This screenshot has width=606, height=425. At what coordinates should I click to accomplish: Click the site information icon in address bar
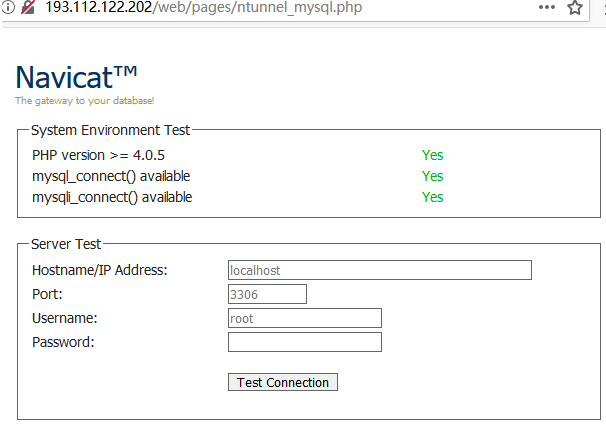tap(8, 7)
